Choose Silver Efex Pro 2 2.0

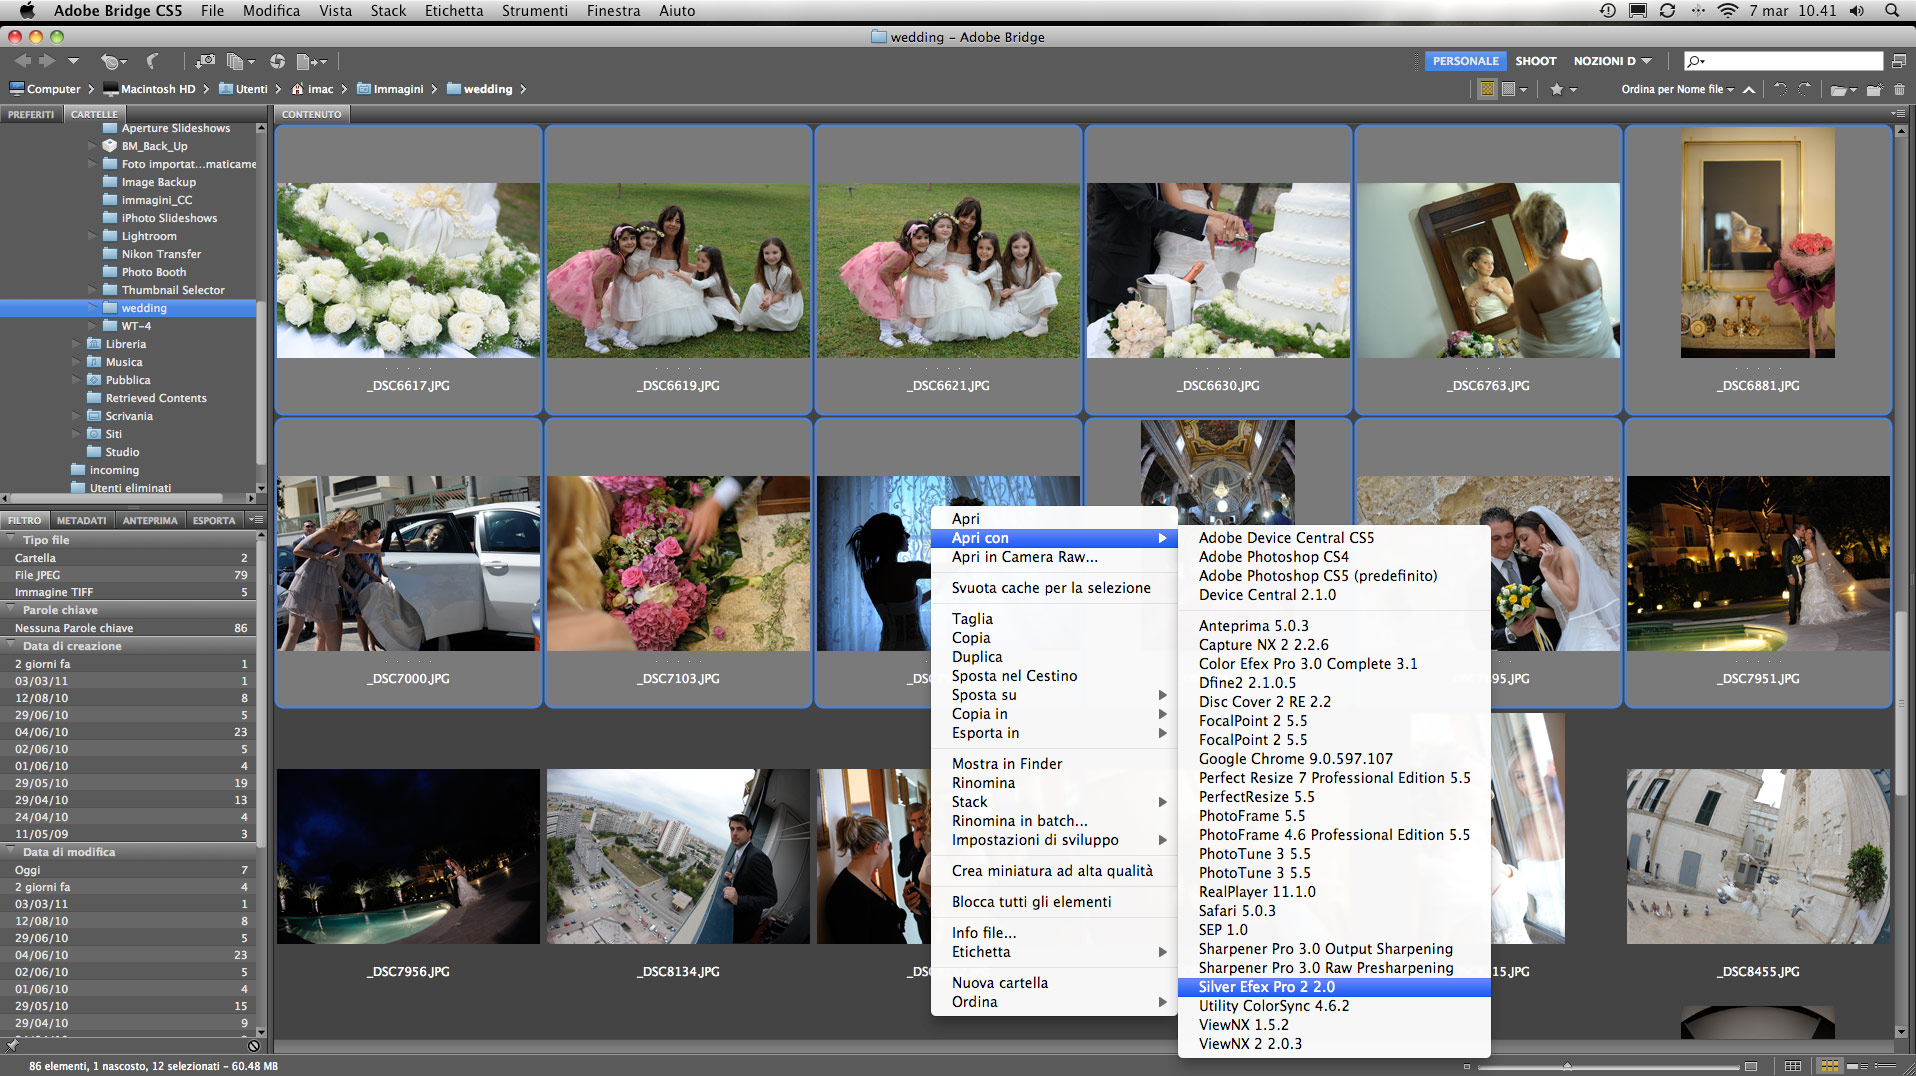coord(1334,987)
